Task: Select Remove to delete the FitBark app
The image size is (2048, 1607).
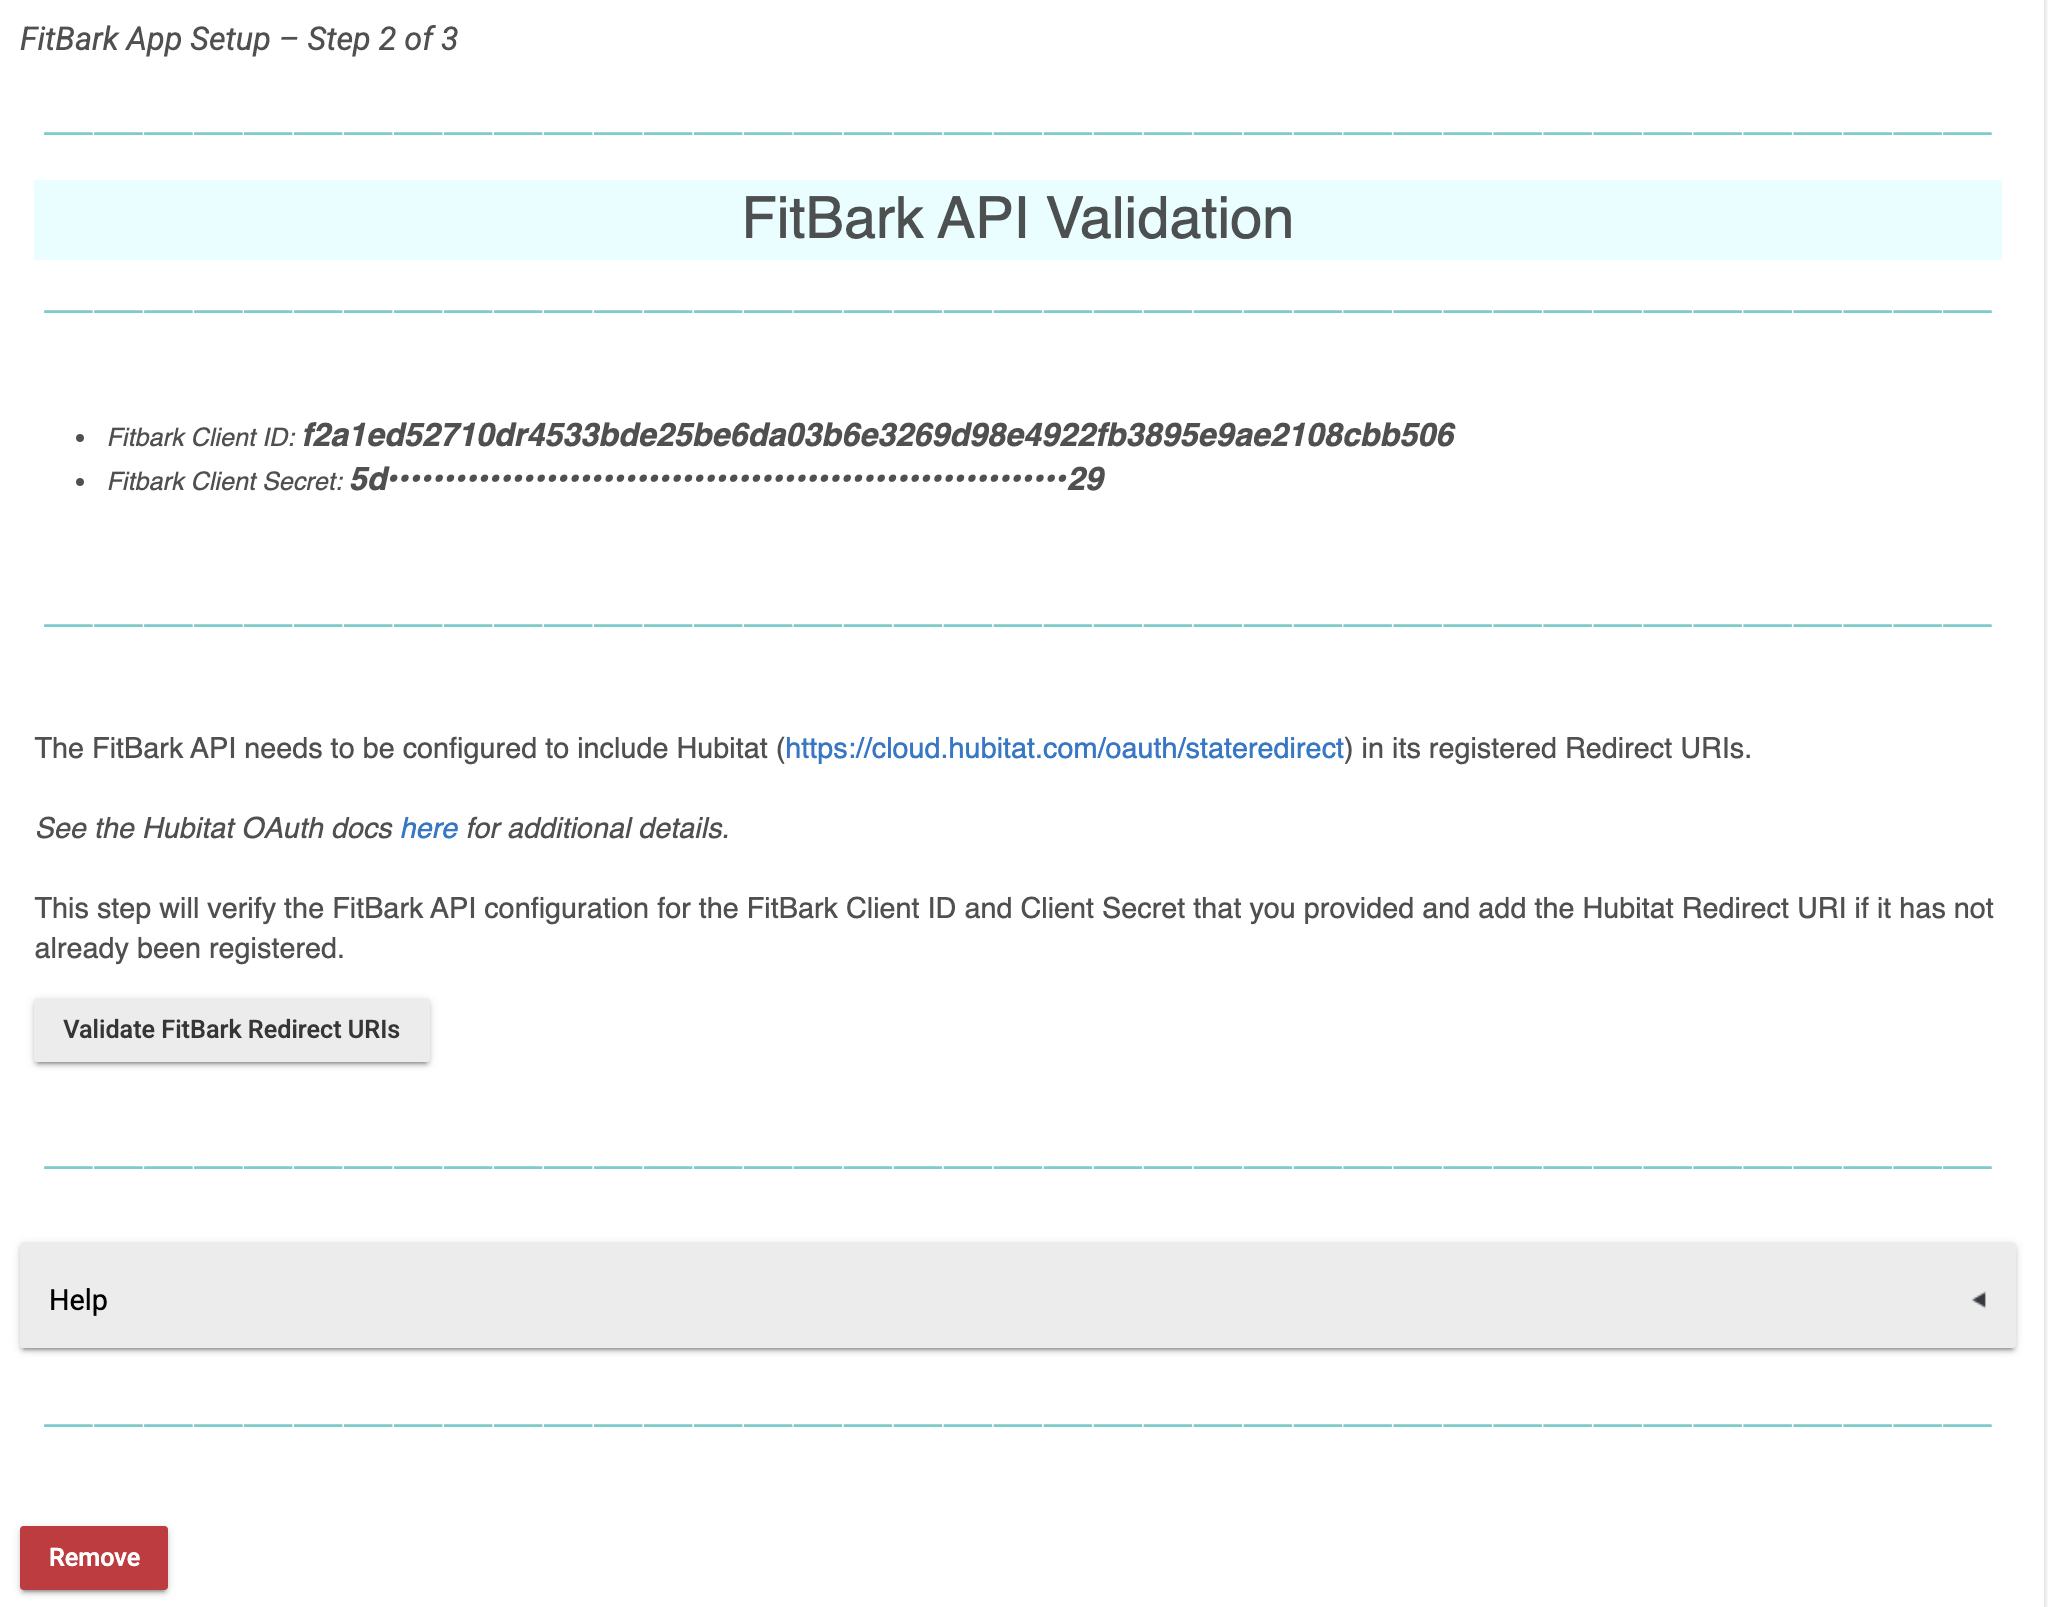Action: [94, 1556]
